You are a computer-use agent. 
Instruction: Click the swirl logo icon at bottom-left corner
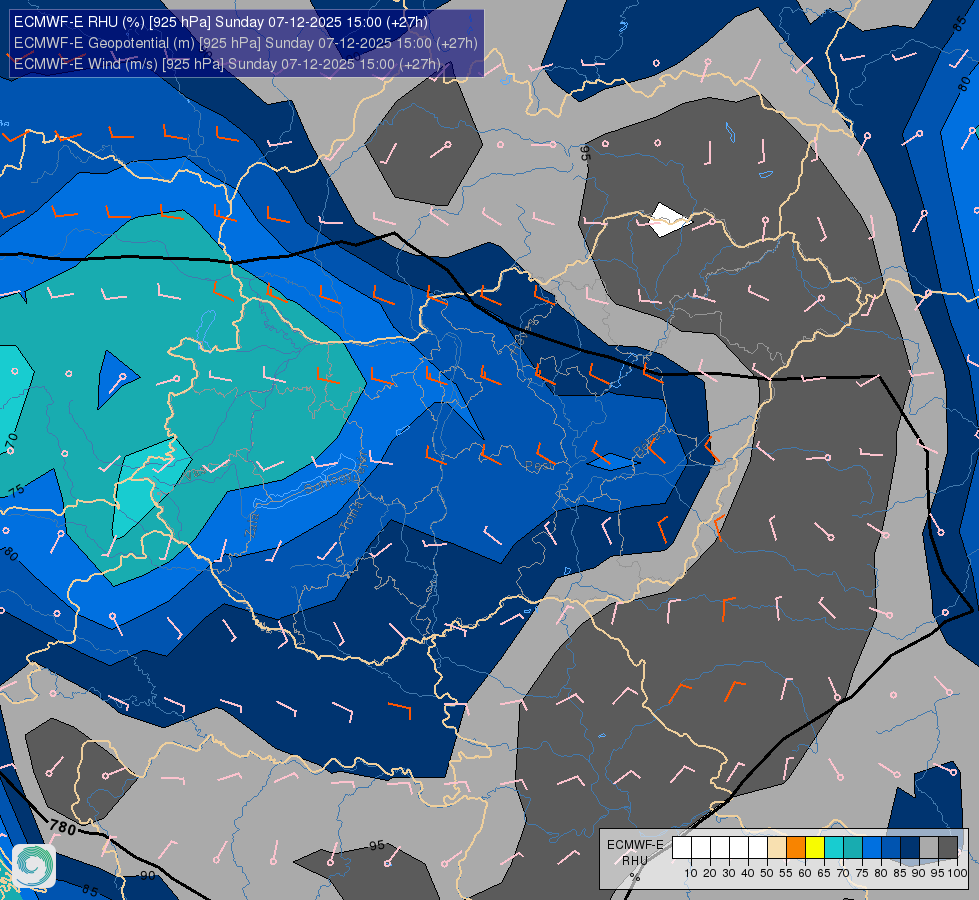34,866
